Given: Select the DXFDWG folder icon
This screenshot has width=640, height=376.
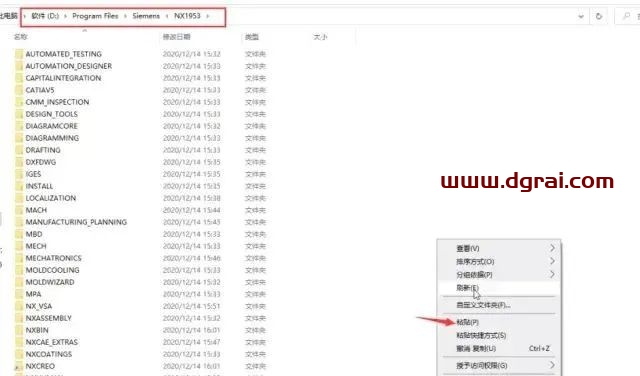Looking at the screenshot, I should click(x=19, y=162).
